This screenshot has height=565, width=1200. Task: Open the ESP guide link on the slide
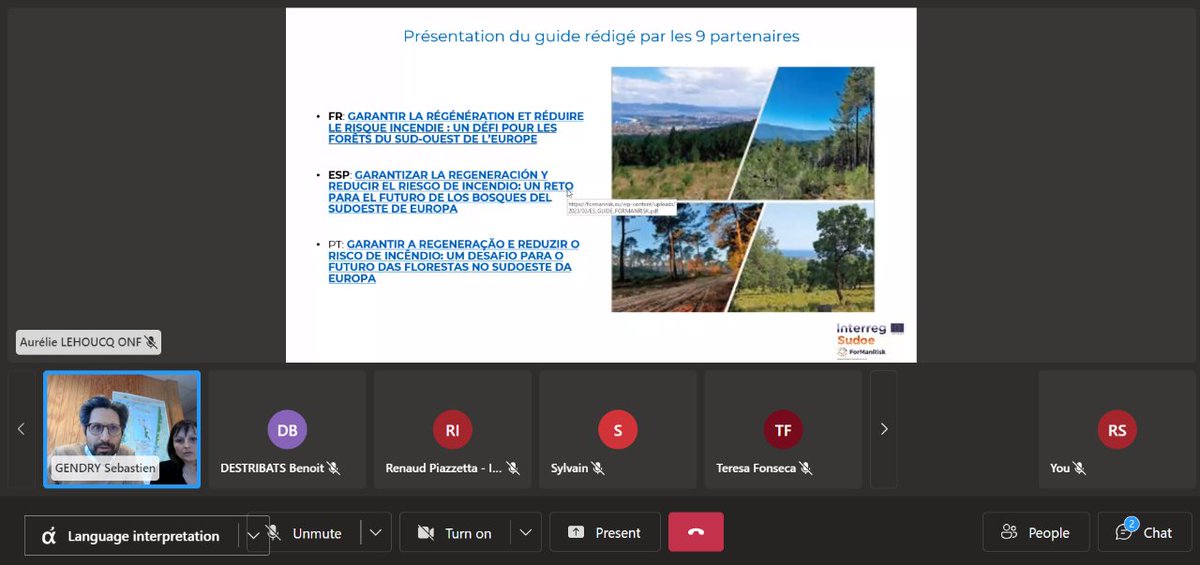pyautogui.click(x=451, y=192)
